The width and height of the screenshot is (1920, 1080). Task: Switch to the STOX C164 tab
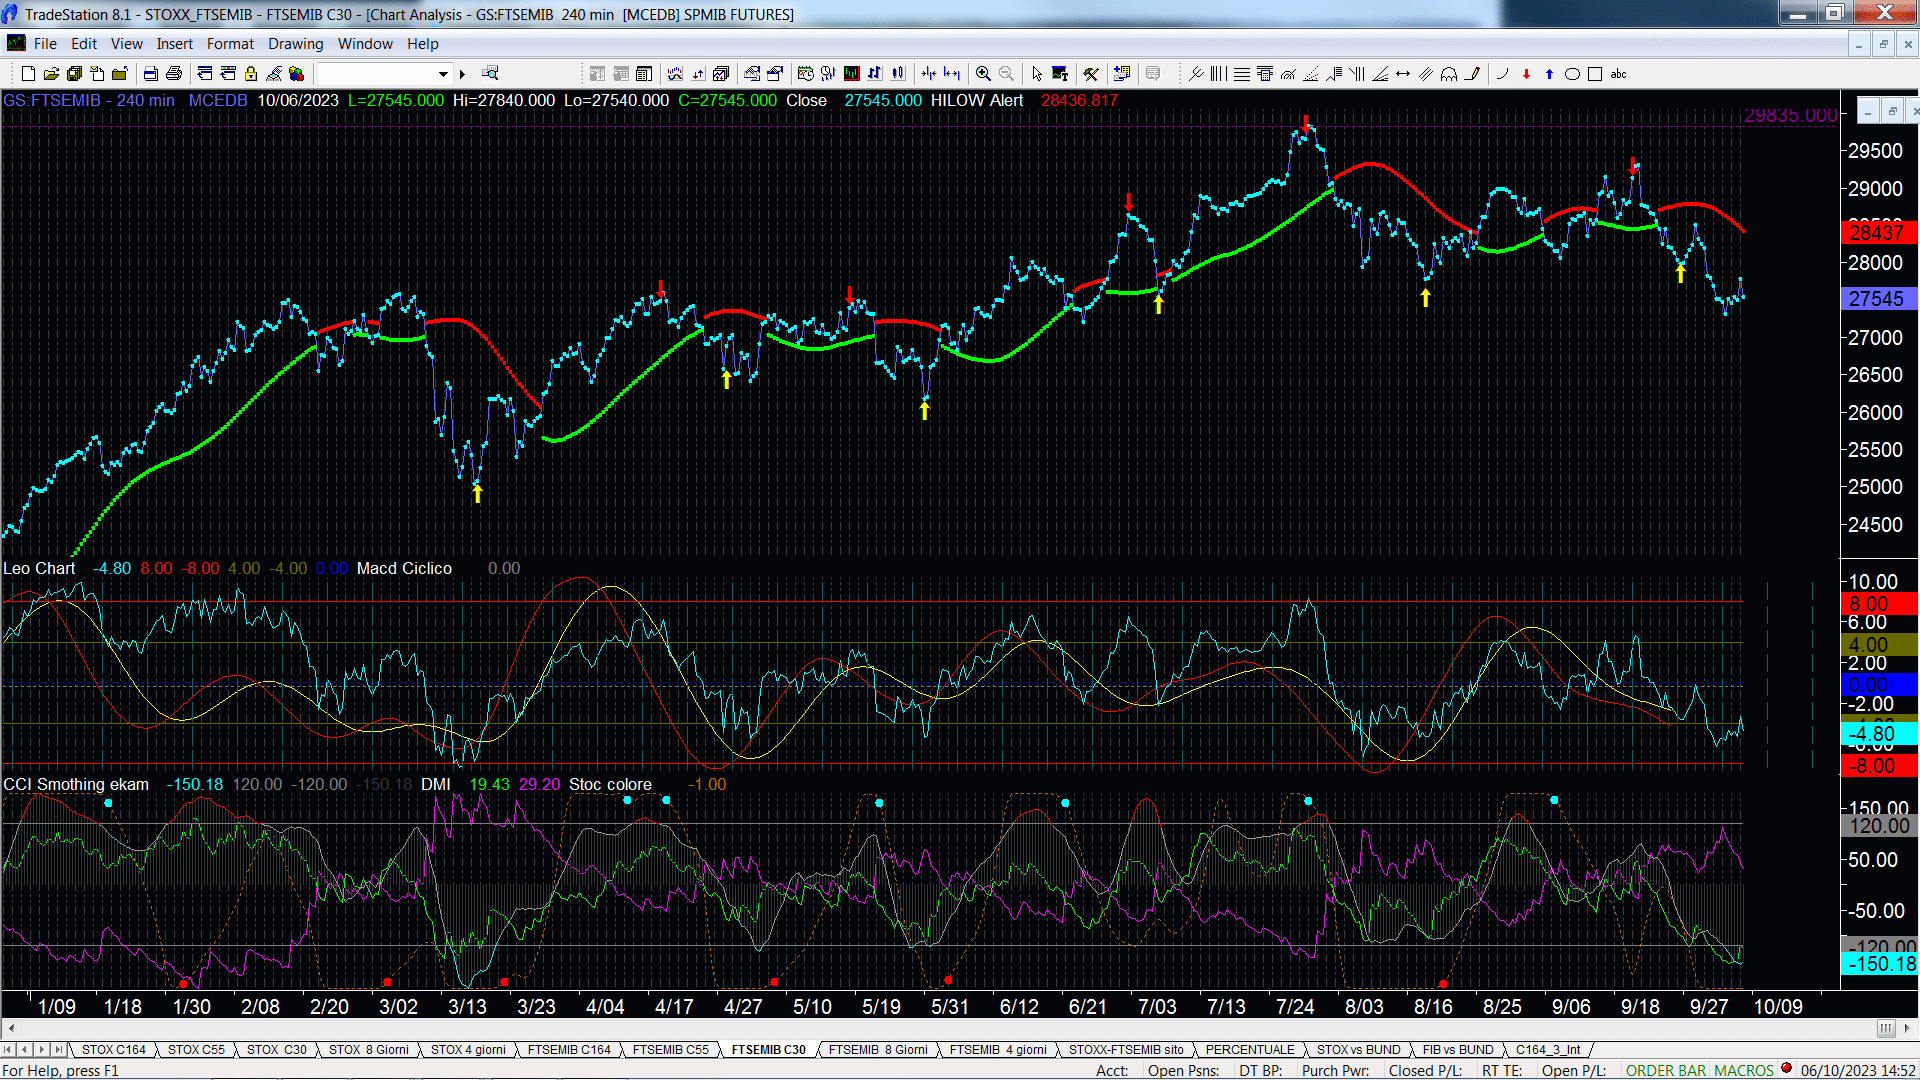coord(113,1050)
